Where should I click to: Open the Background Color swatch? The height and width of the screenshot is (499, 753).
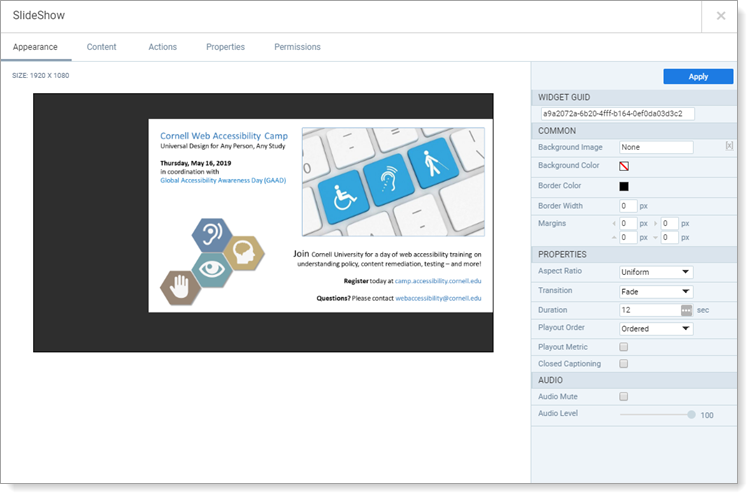click(x=623, y=166)
